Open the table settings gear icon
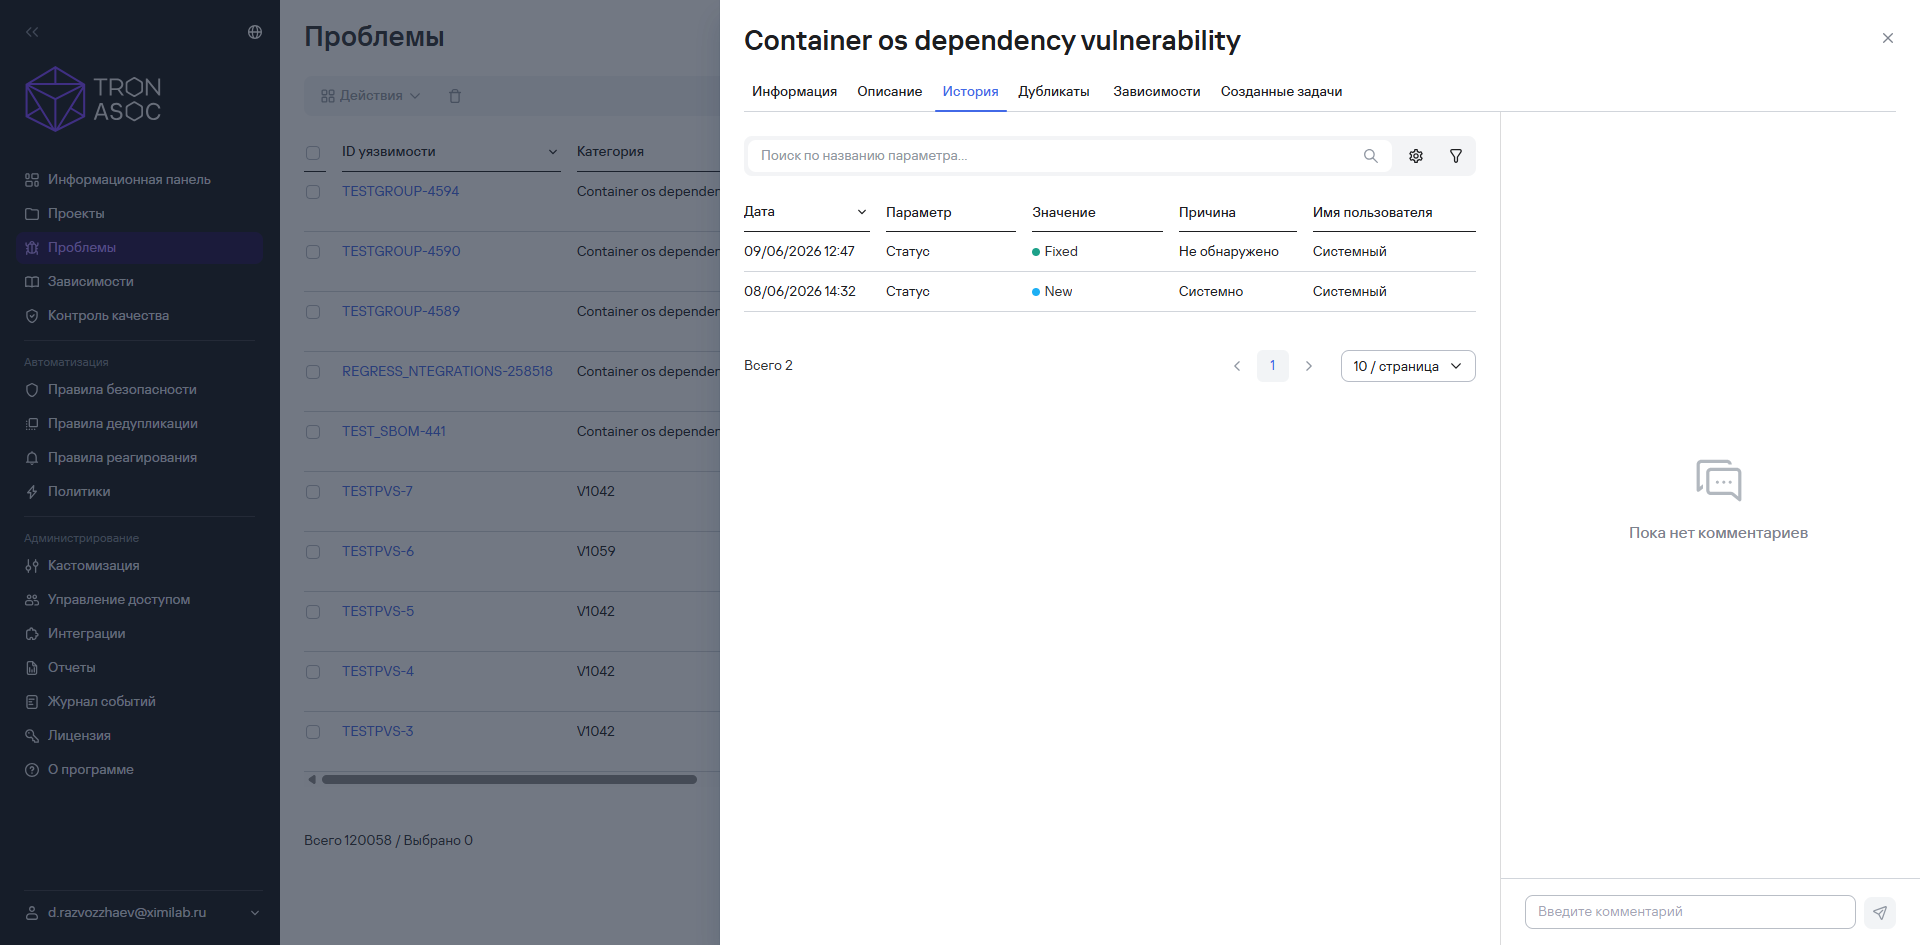The height and width of the screenshot is (945, 1920). 1416,156
